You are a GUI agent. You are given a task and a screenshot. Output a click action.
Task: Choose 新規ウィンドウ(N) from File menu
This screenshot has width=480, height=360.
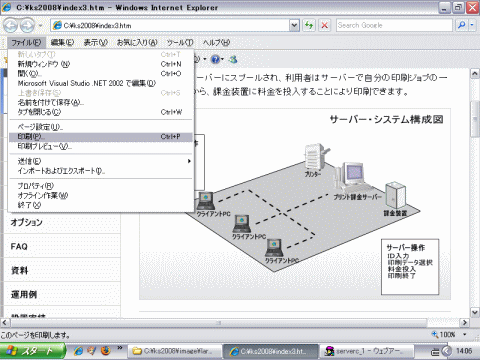pos(101,64)
